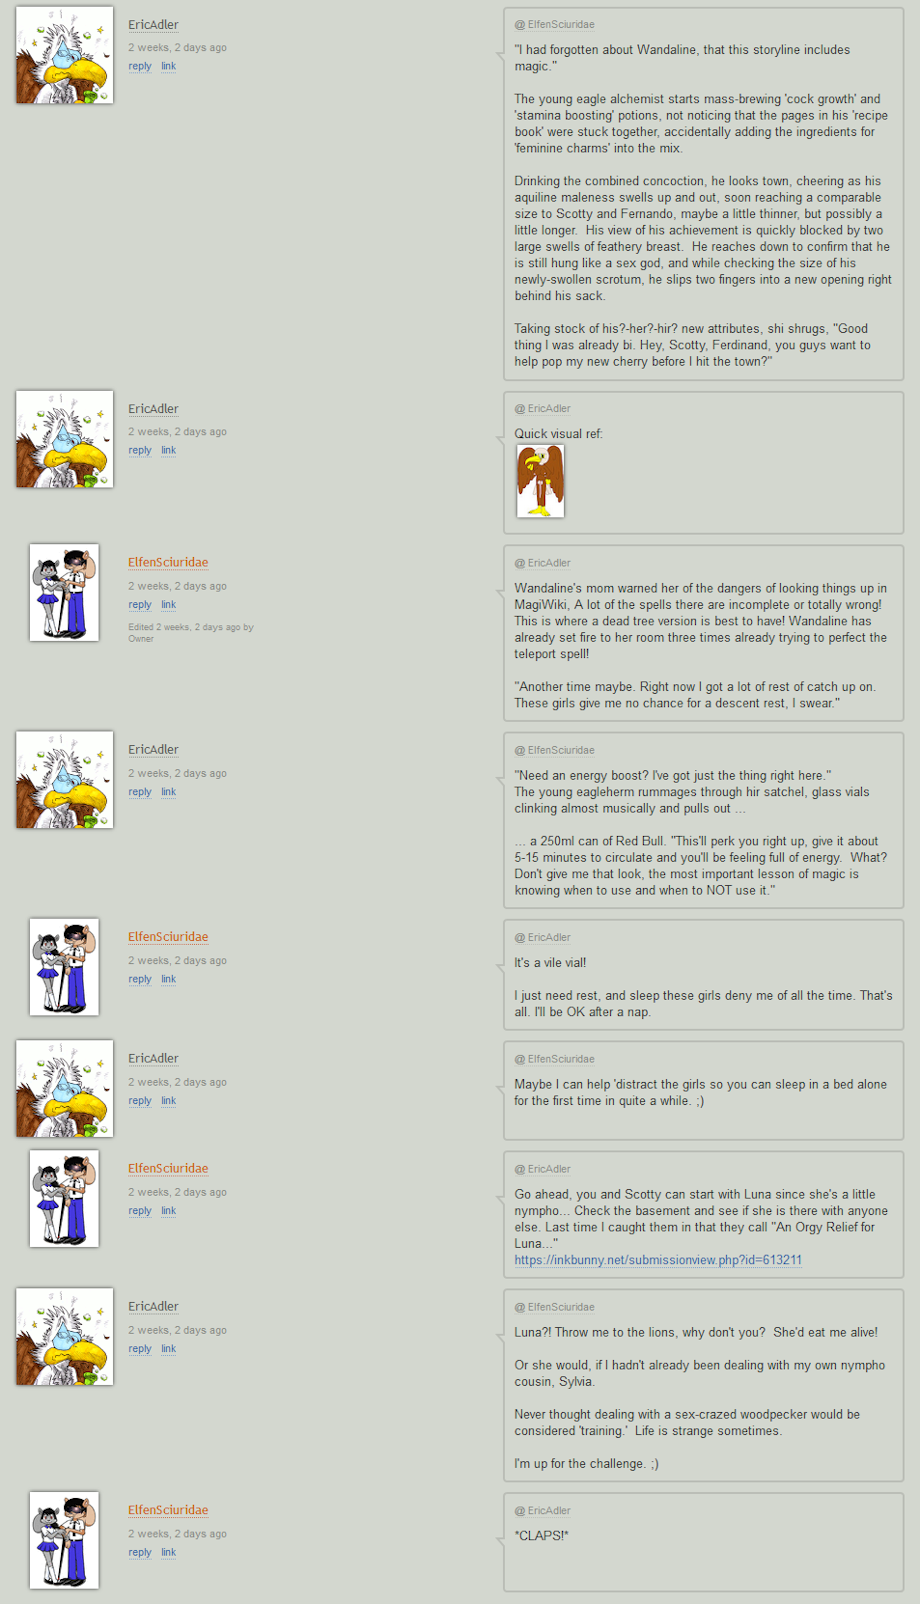Screen dimensions: 920x1604
Task: Open ElfenSciuridae username on the edited comment
Action: coord(168,562)
